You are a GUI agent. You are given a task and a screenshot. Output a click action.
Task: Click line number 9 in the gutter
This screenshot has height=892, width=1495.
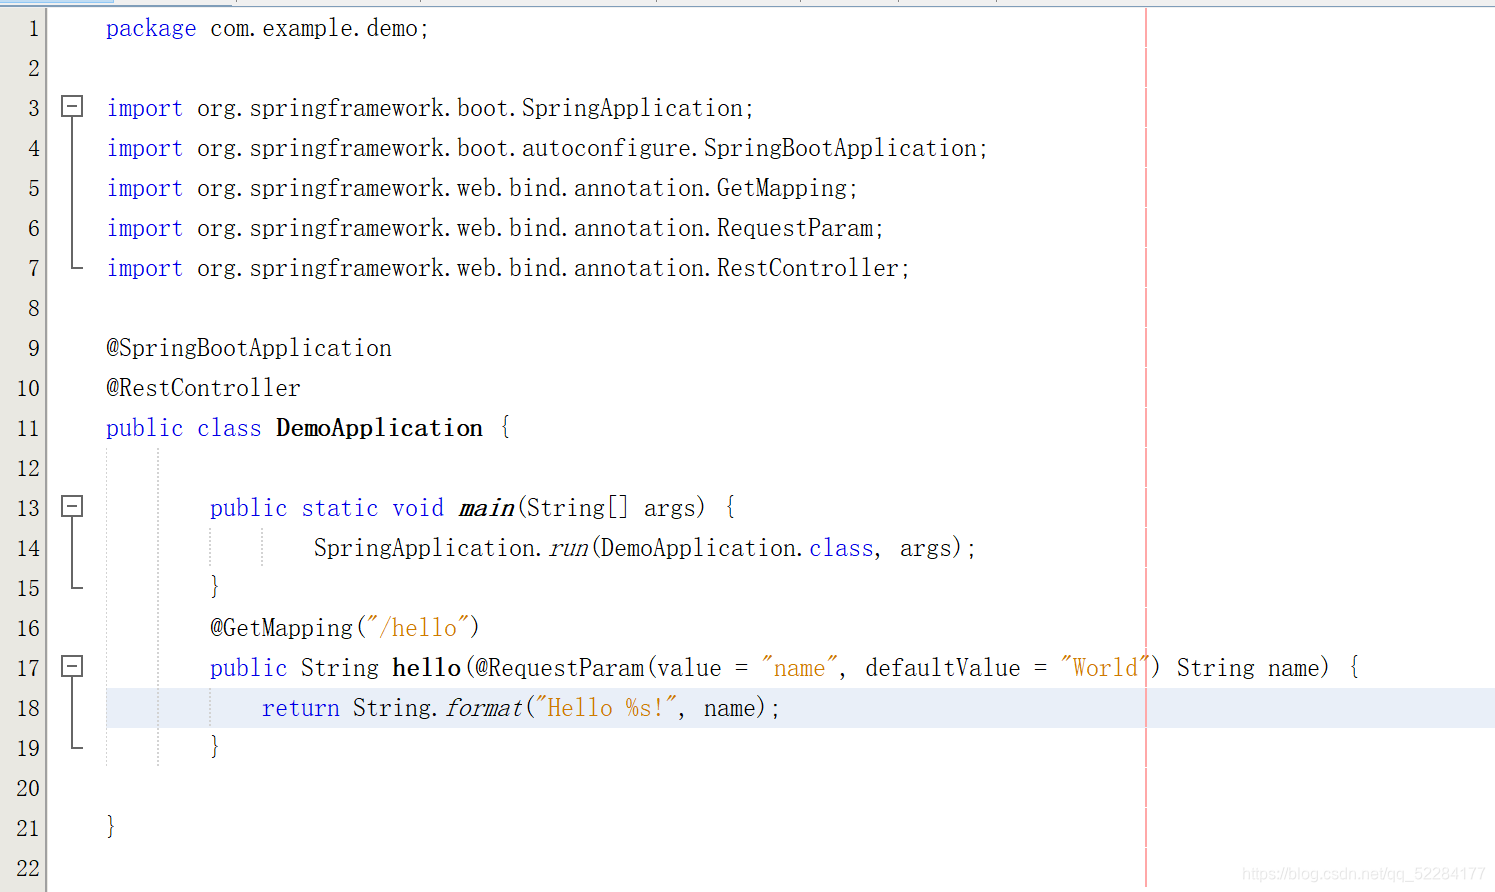tap(33, 348)
